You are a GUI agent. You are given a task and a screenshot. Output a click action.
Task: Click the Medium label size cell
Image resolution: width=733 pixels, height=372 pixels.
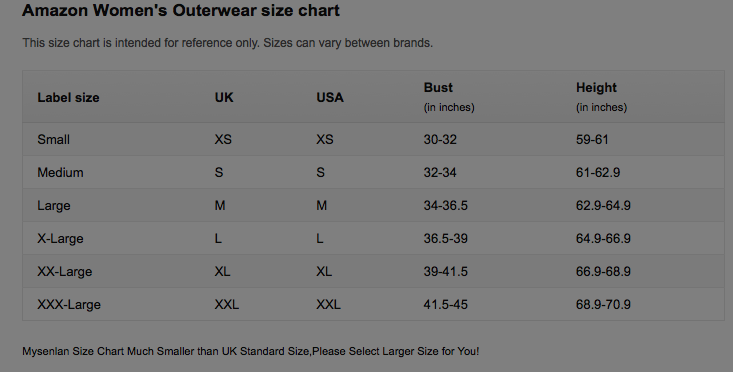(60, 173)
